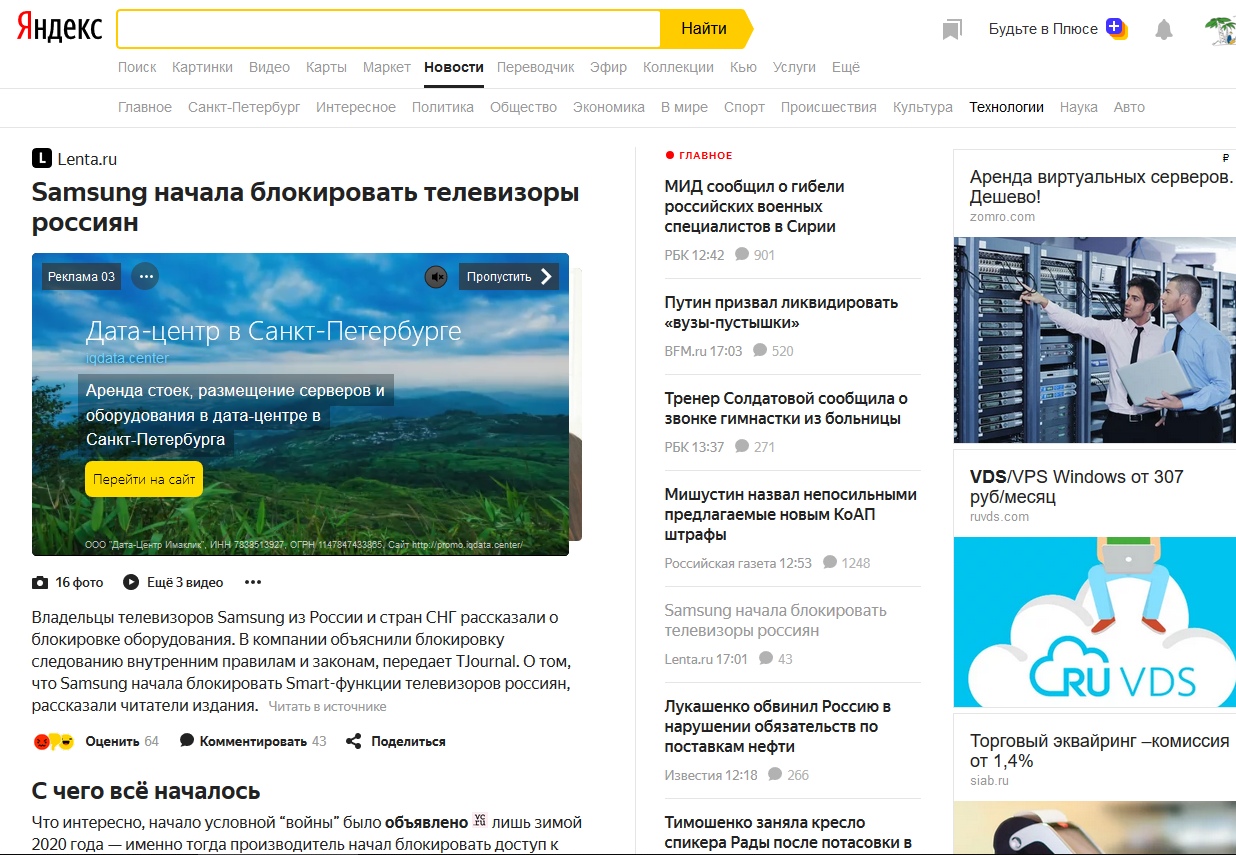
Task: Open story Мишустин назвал непосильными штрафы
Action: (x=790, y=514)
